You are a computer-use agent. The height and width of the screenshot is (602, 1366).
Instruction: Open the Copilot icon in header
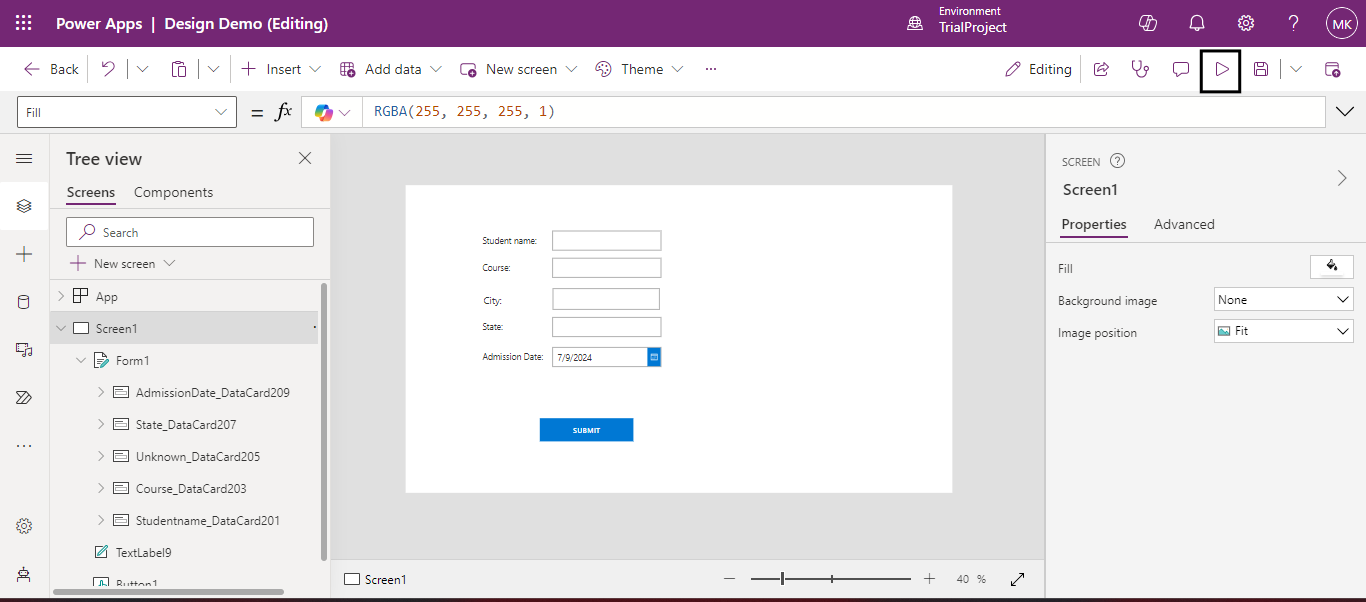coord(1148,23)
